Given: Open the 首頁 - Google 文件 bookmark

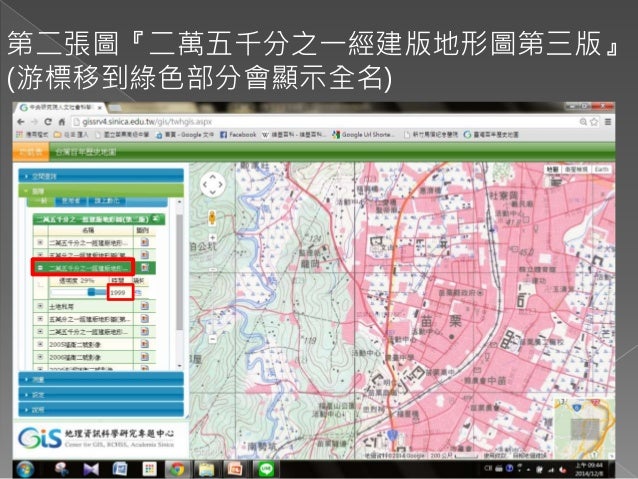Looking at the screenshot, I should coord(185,134).
